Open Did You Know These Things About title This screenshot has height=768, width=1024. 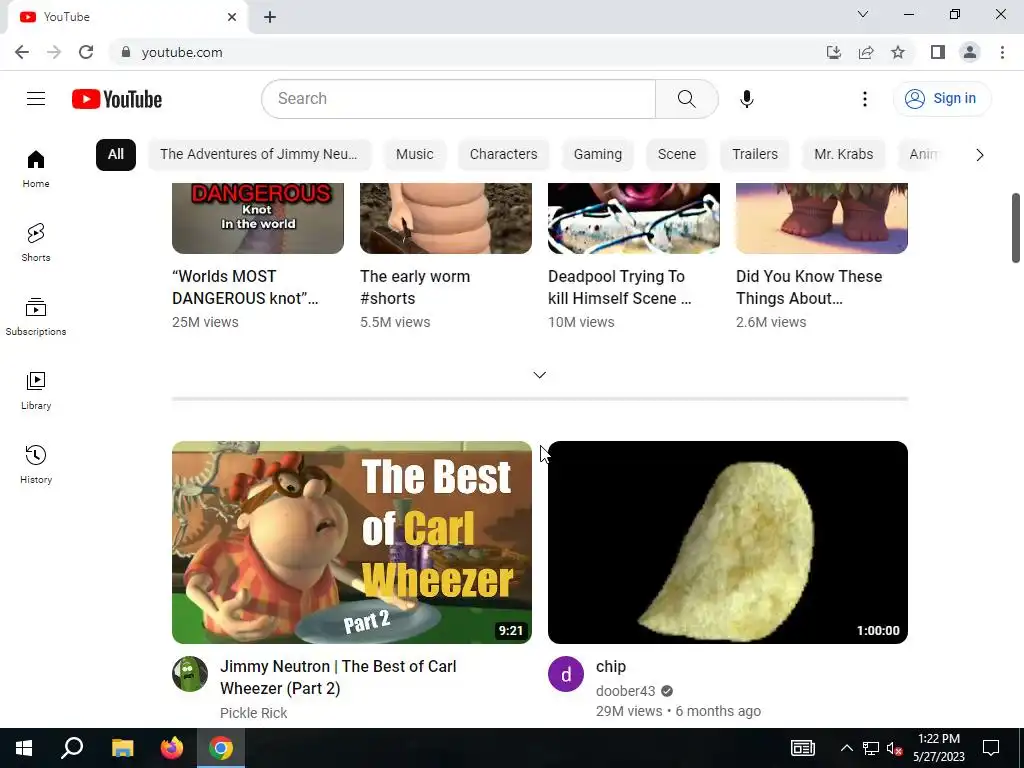809,287
